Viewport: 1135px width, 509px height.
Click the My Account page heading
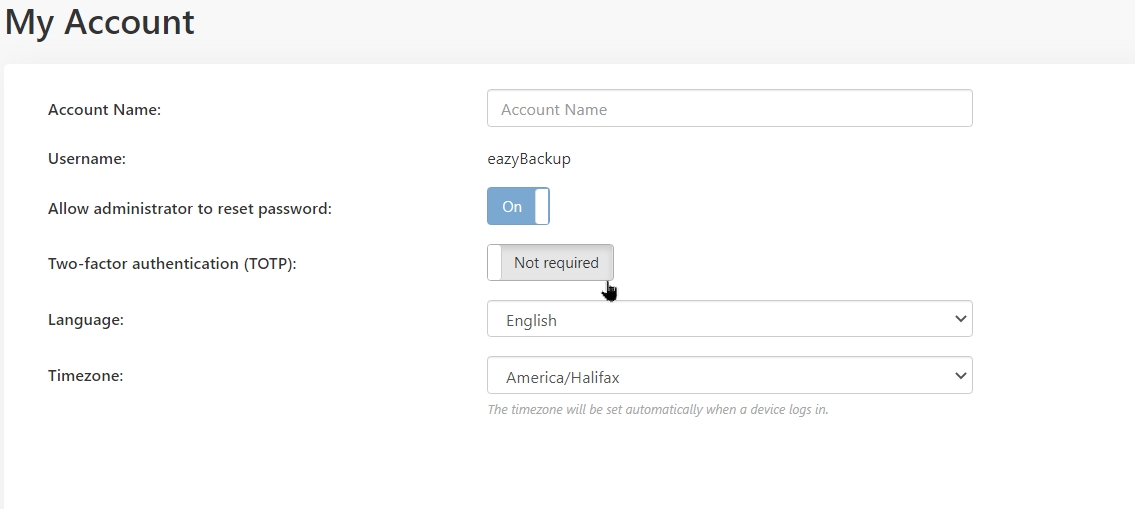(100, 22)
